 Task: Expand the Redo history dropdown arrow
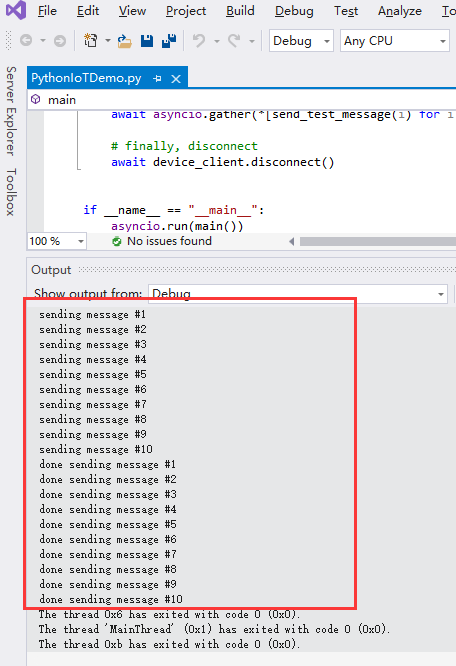coord(252,41)
